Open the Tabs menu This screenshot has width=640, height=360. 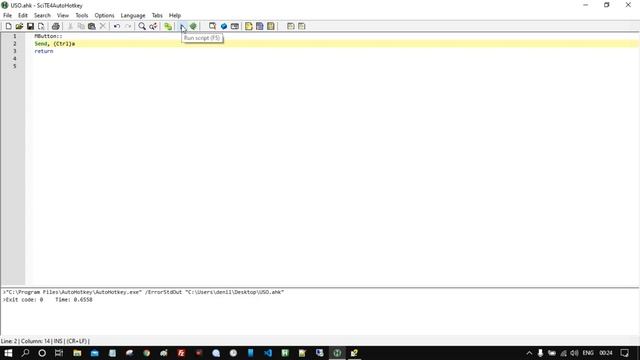click(x=157, y=16)
